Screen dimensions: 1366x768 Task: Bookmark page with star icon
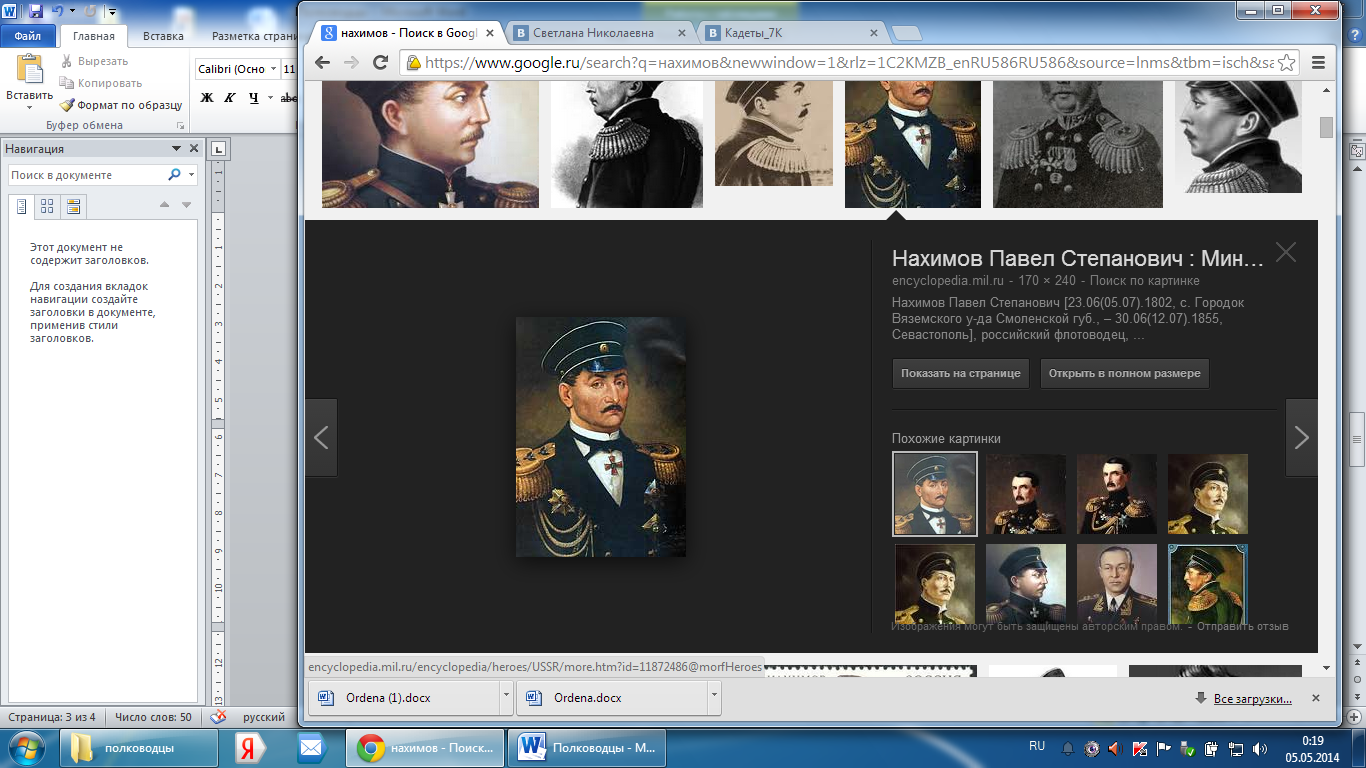tap(1286, 62)
